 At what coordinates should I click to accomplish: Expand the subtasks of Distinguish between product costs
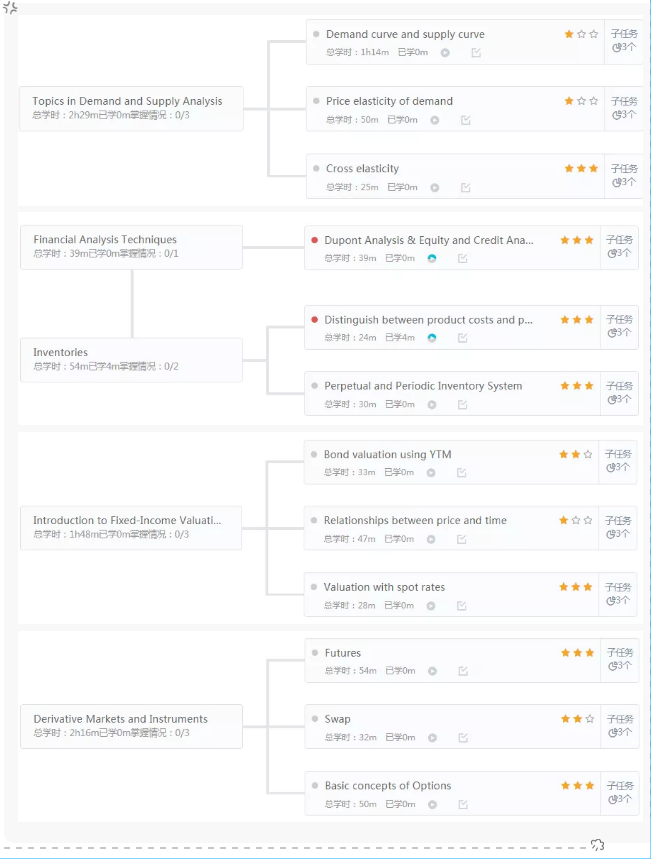point(620,327)
